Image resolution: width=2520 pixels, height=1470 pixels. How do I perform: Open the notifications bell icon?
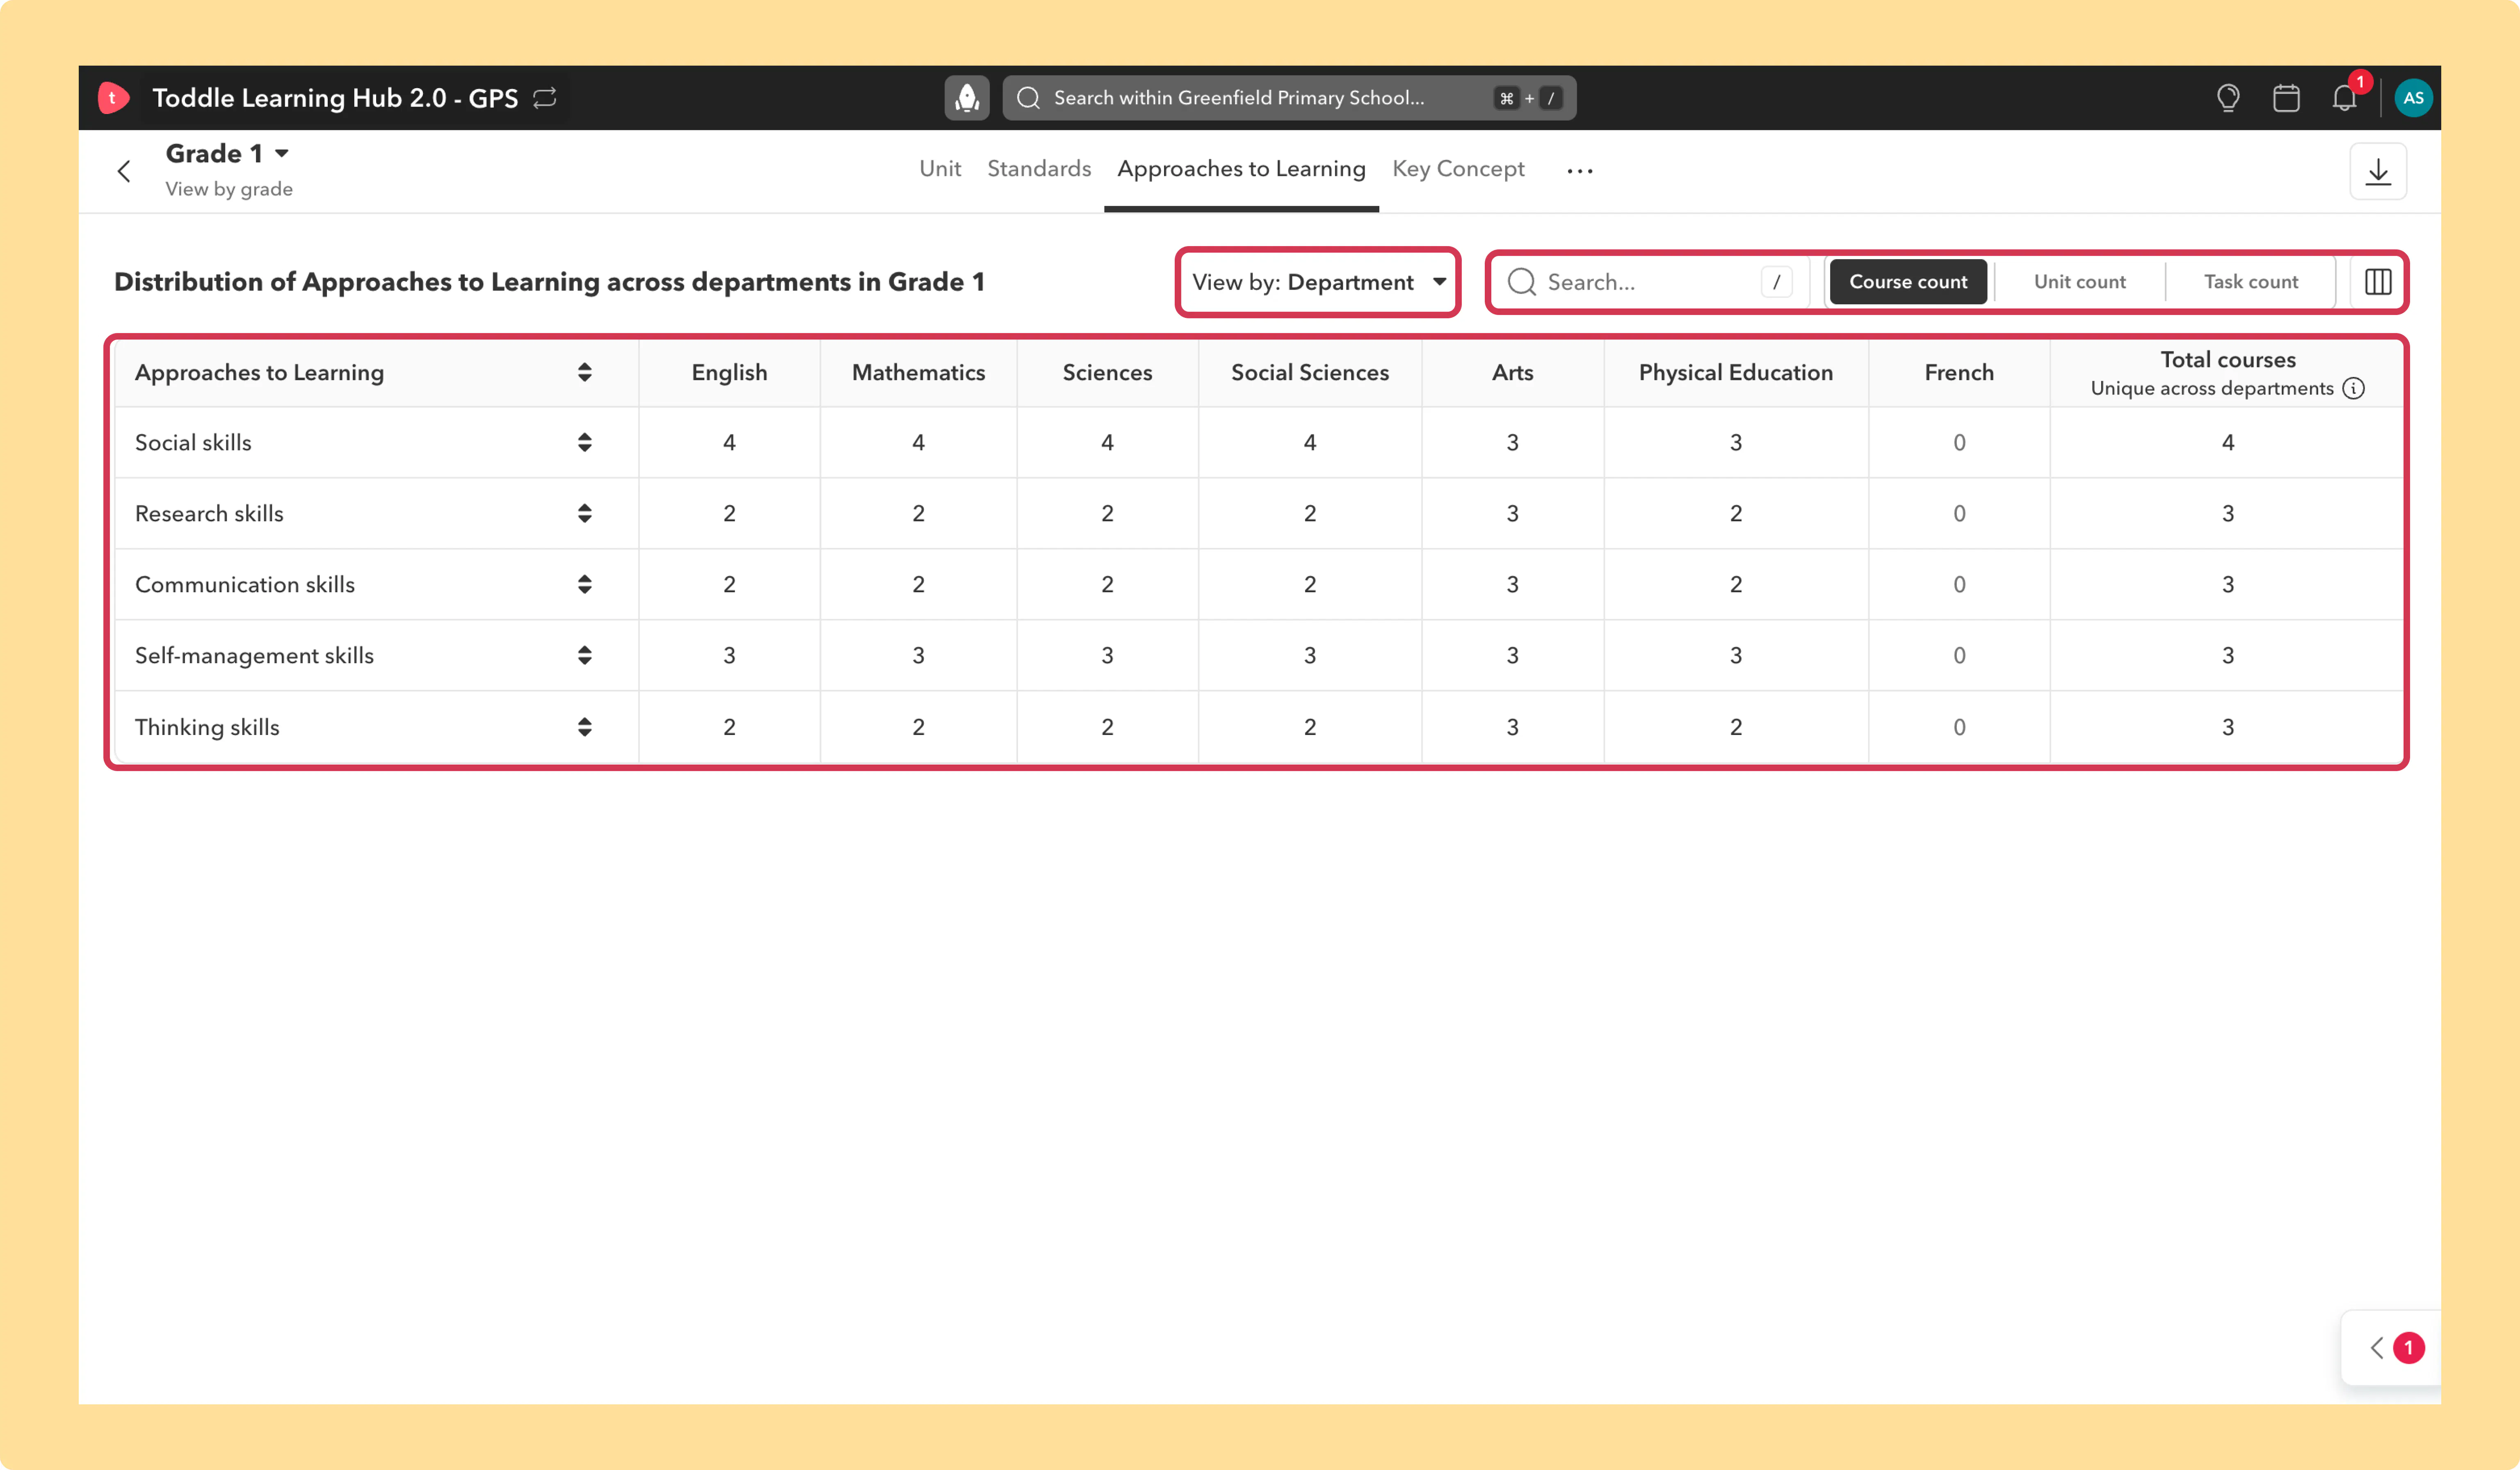point(2345,98)
